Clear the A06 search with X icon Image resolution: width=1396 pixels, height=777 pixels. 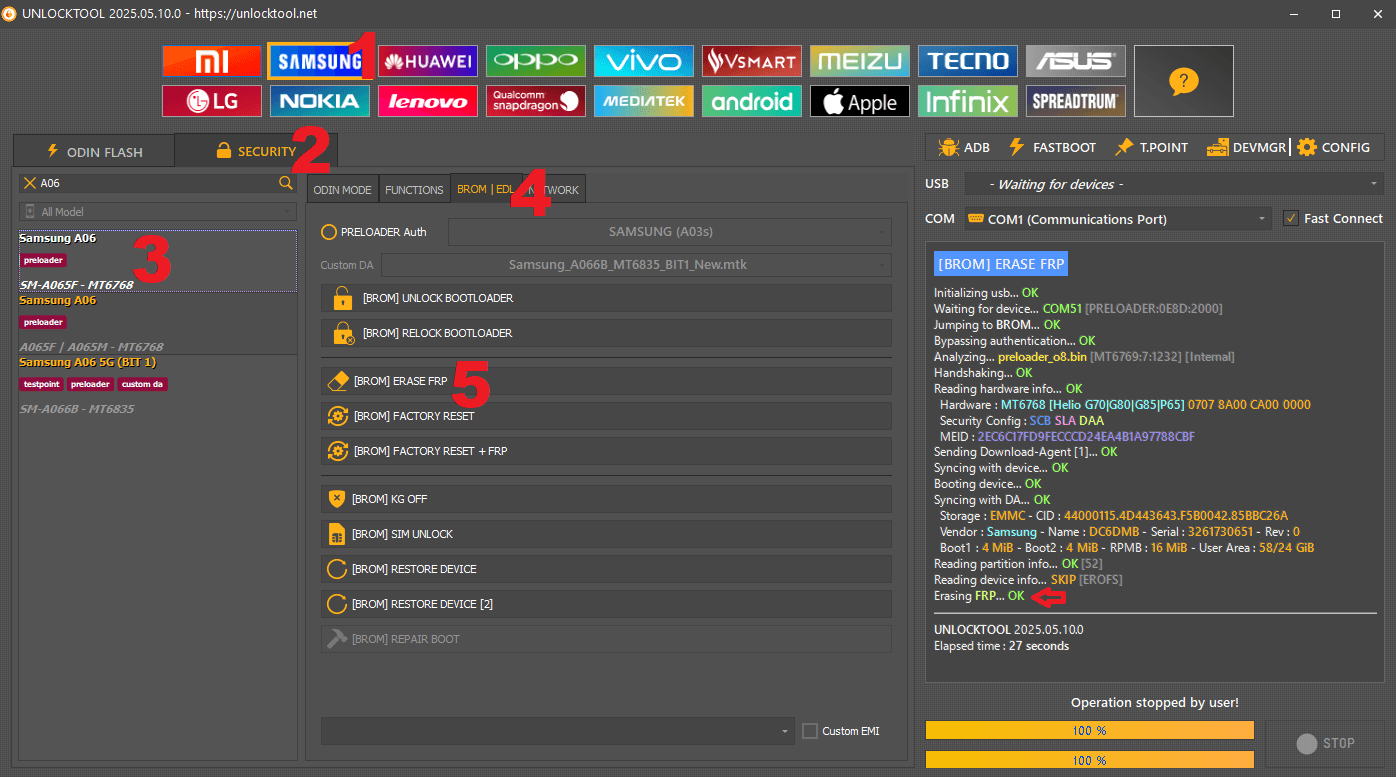[30, 183]
